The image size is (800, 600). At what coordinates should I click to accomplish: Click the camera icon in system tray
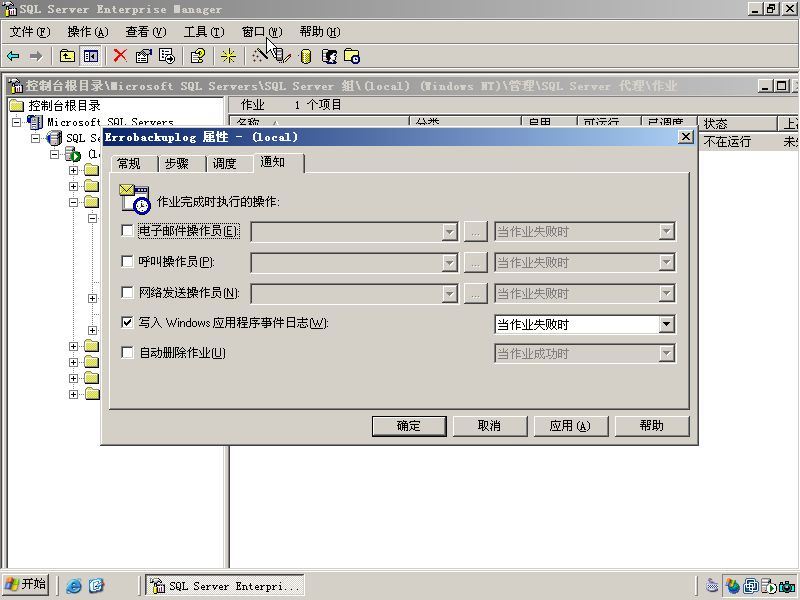(x=787, y=586)
